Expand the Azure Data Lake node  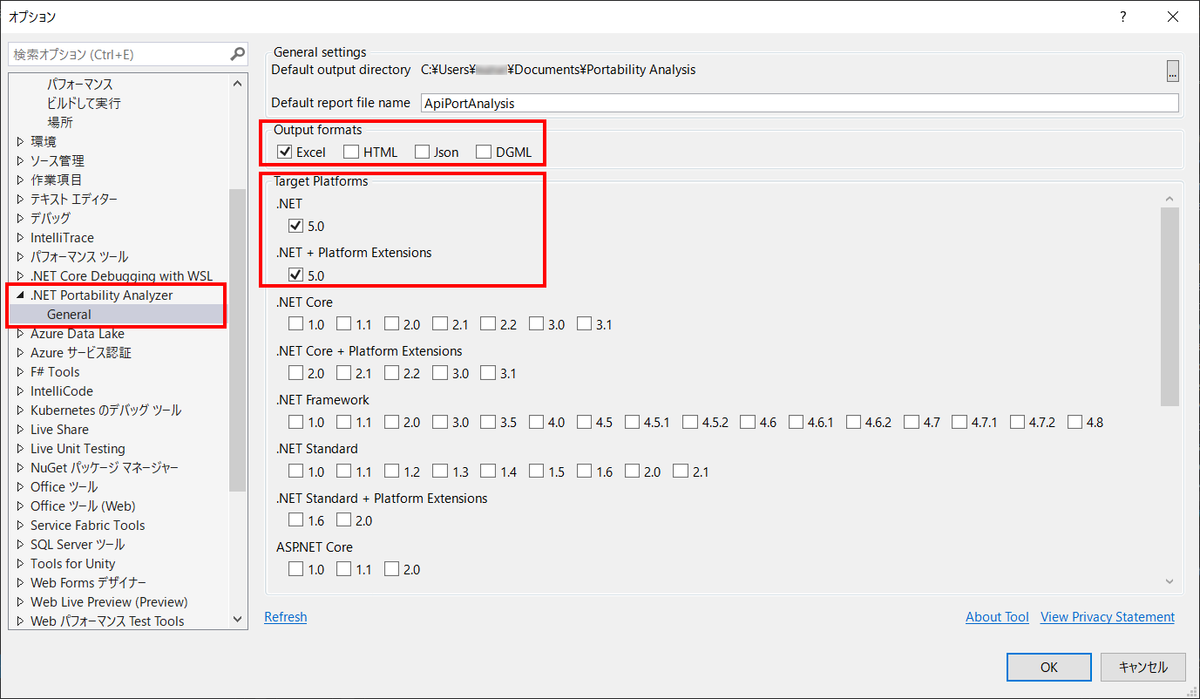pyautogui.click(x=20, y=334)
